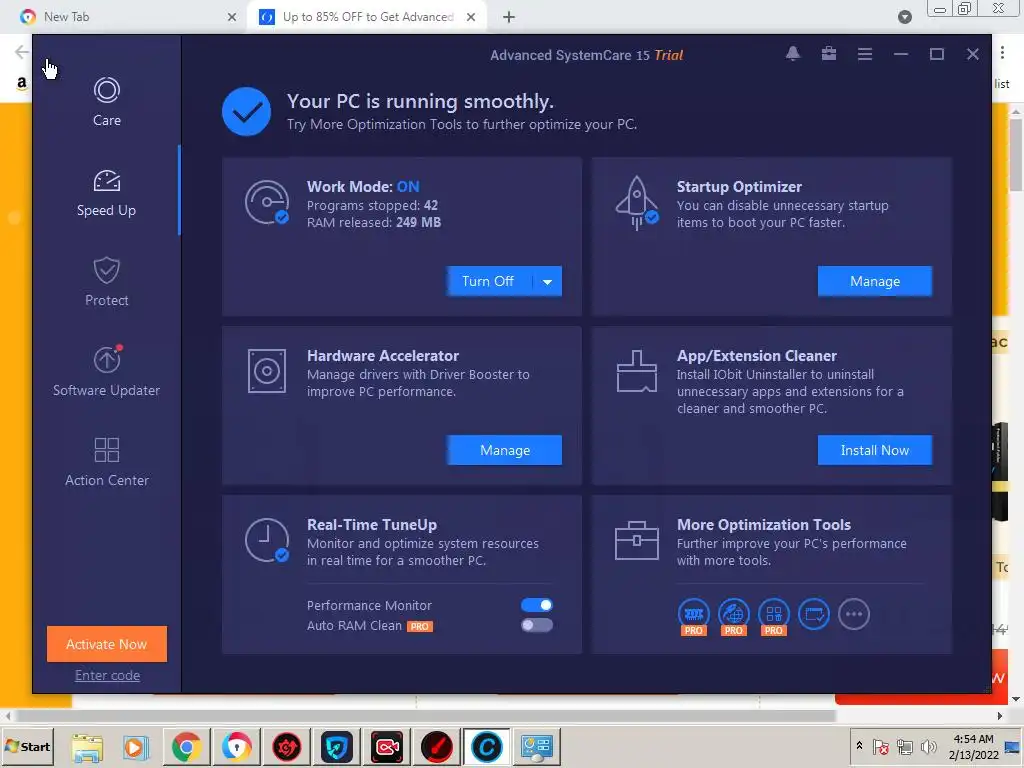
Task: Open the Enter code link
Action: 107,675
